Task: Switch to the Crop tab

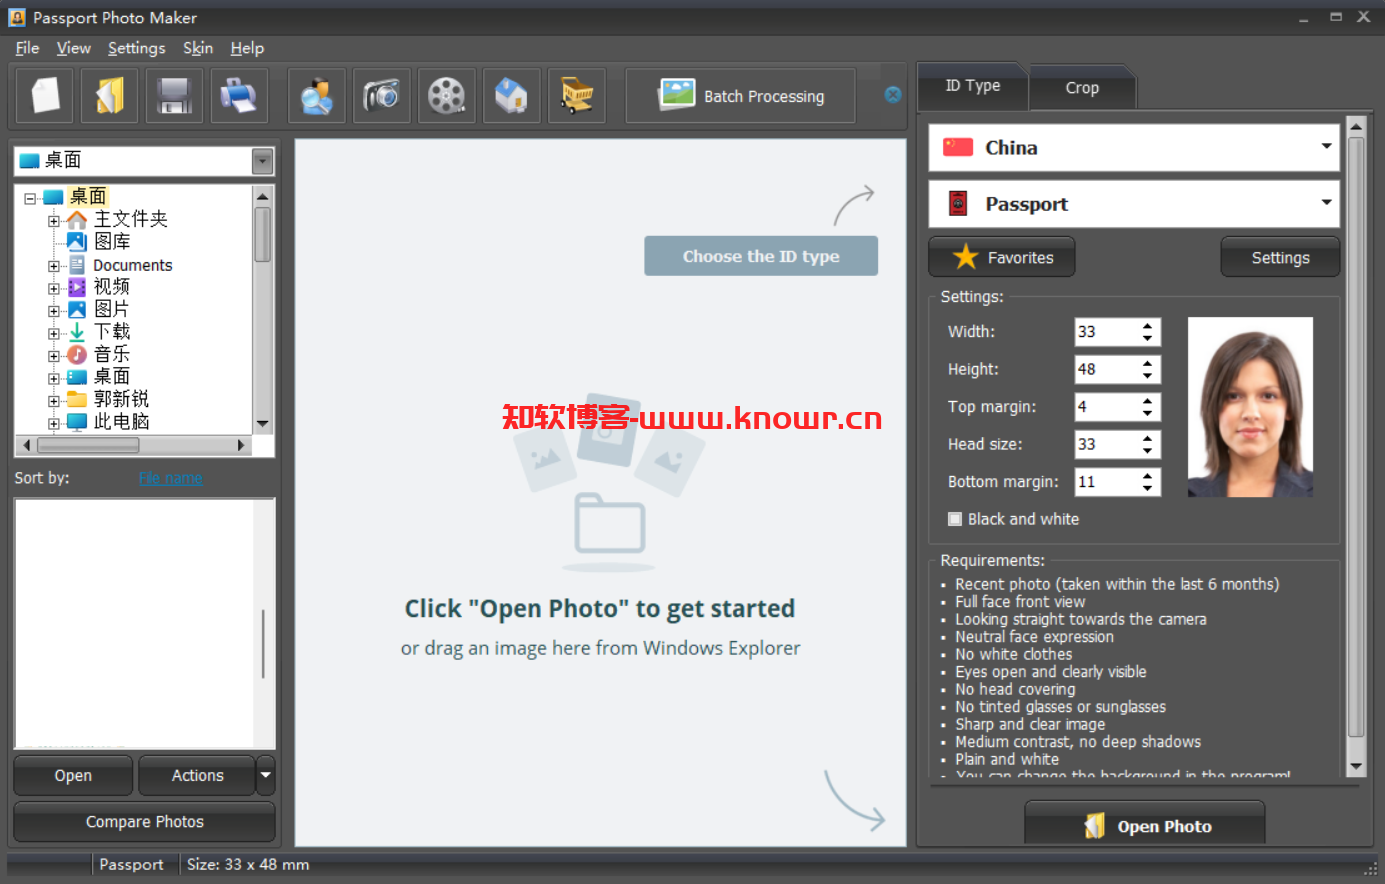Action: click(x=1082, y=88)
